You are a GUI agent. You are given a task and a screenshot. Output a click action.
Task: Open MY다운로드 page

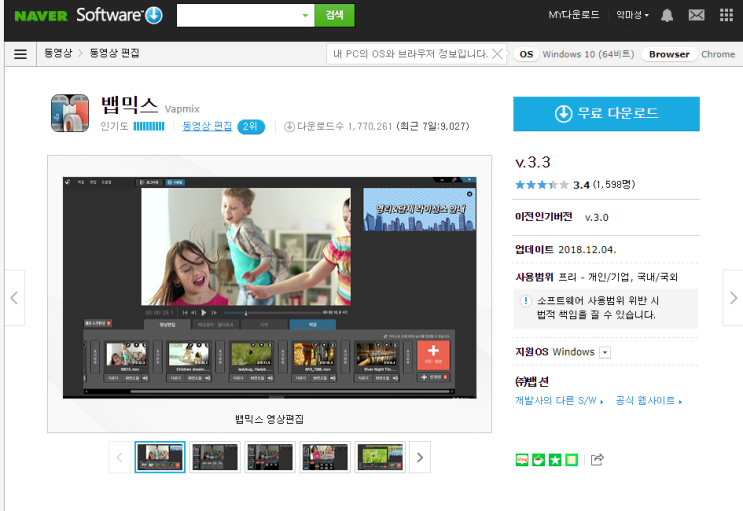point(573,15)
